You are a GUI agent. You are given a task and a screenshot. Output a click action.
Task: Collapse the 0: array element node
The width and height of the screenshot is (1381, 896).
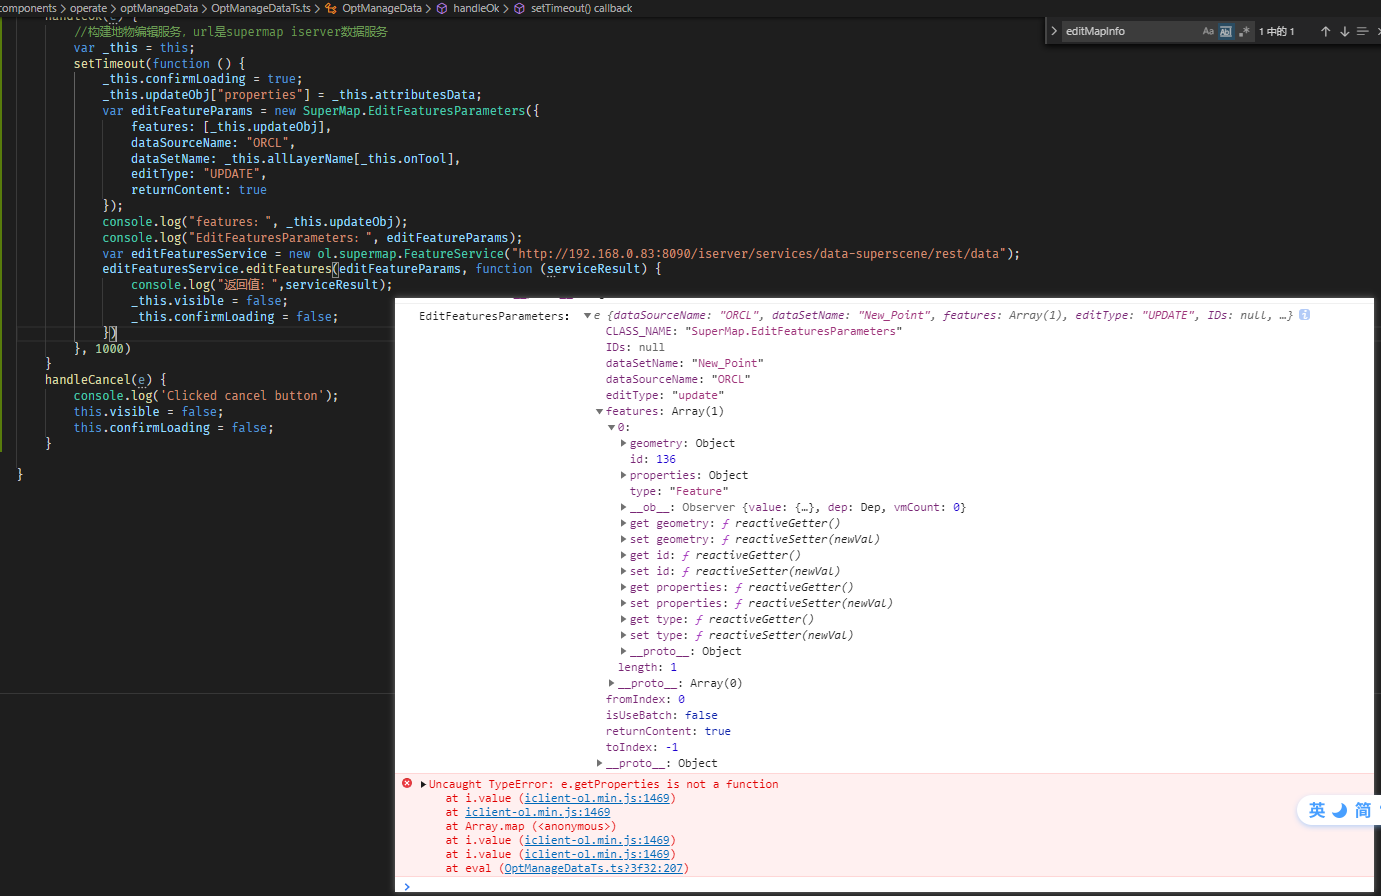[x=611, y=428]
